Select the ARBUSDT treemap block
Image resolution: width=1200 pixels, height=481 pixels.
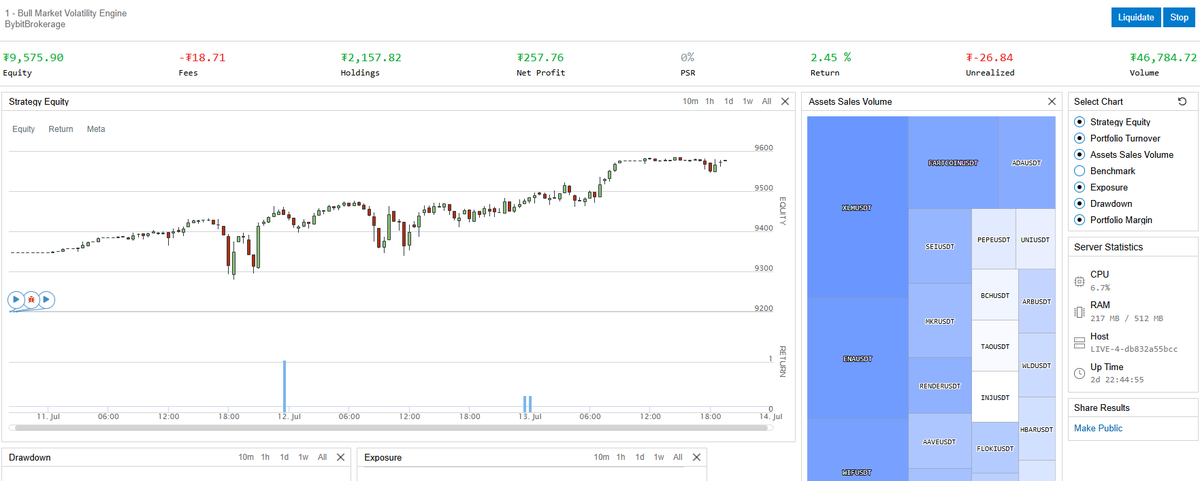1037,301
